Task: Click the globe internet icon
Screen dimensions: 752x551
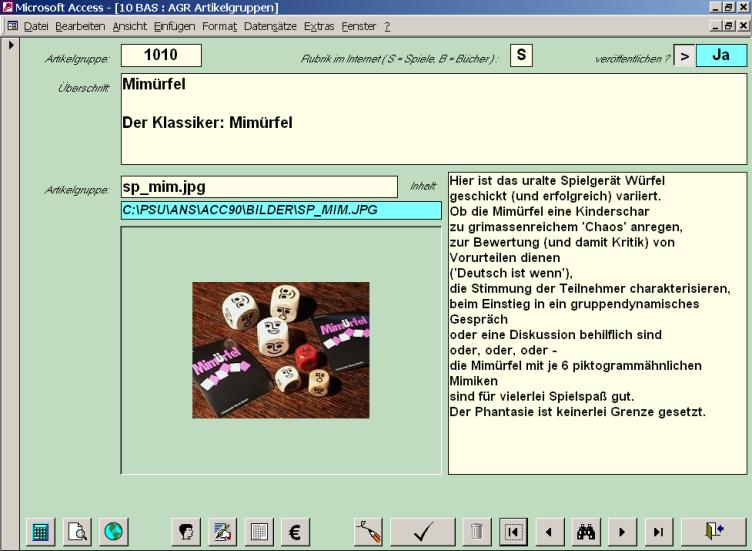Action: click(x=113, y=532)
